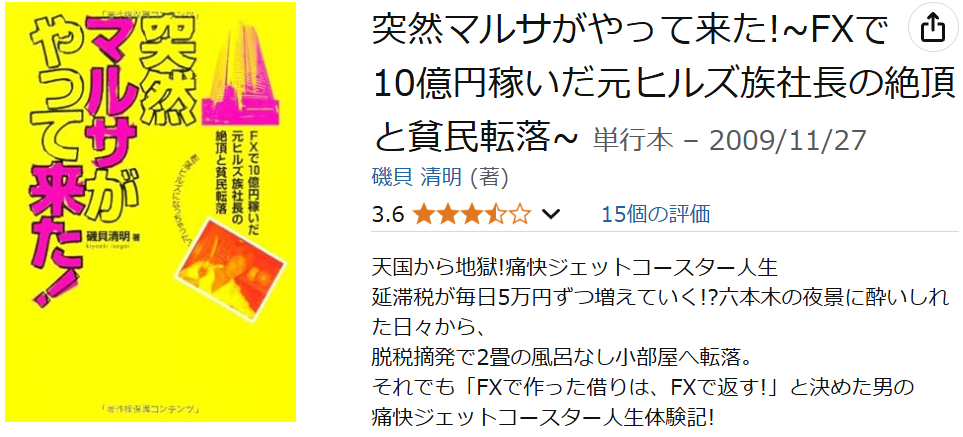963x437 pixels.
Task: Click the empty fifth rating star
Action: click(520, 215)
